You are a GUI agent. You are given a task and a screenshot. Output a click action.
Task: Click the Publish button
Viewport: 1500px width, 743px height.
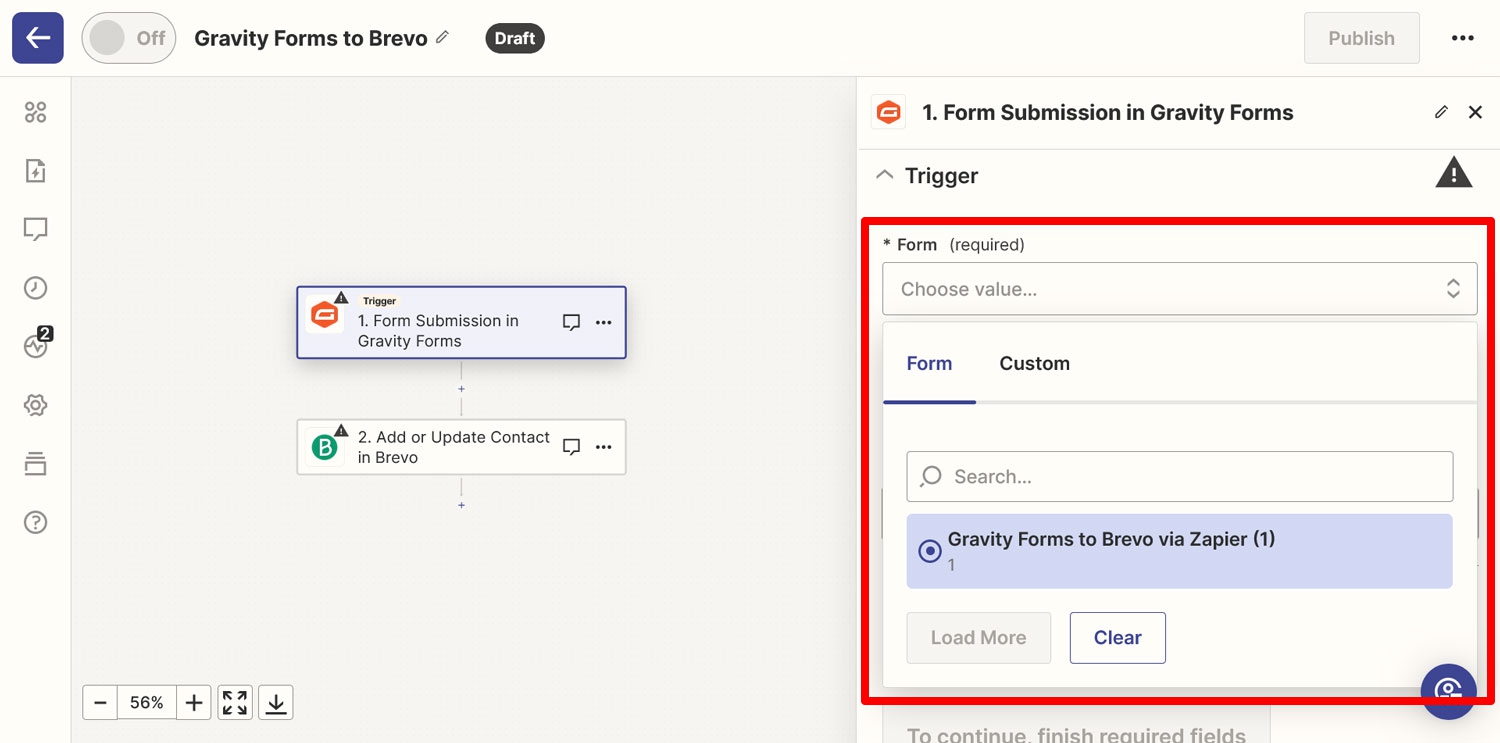point(1361,38)
